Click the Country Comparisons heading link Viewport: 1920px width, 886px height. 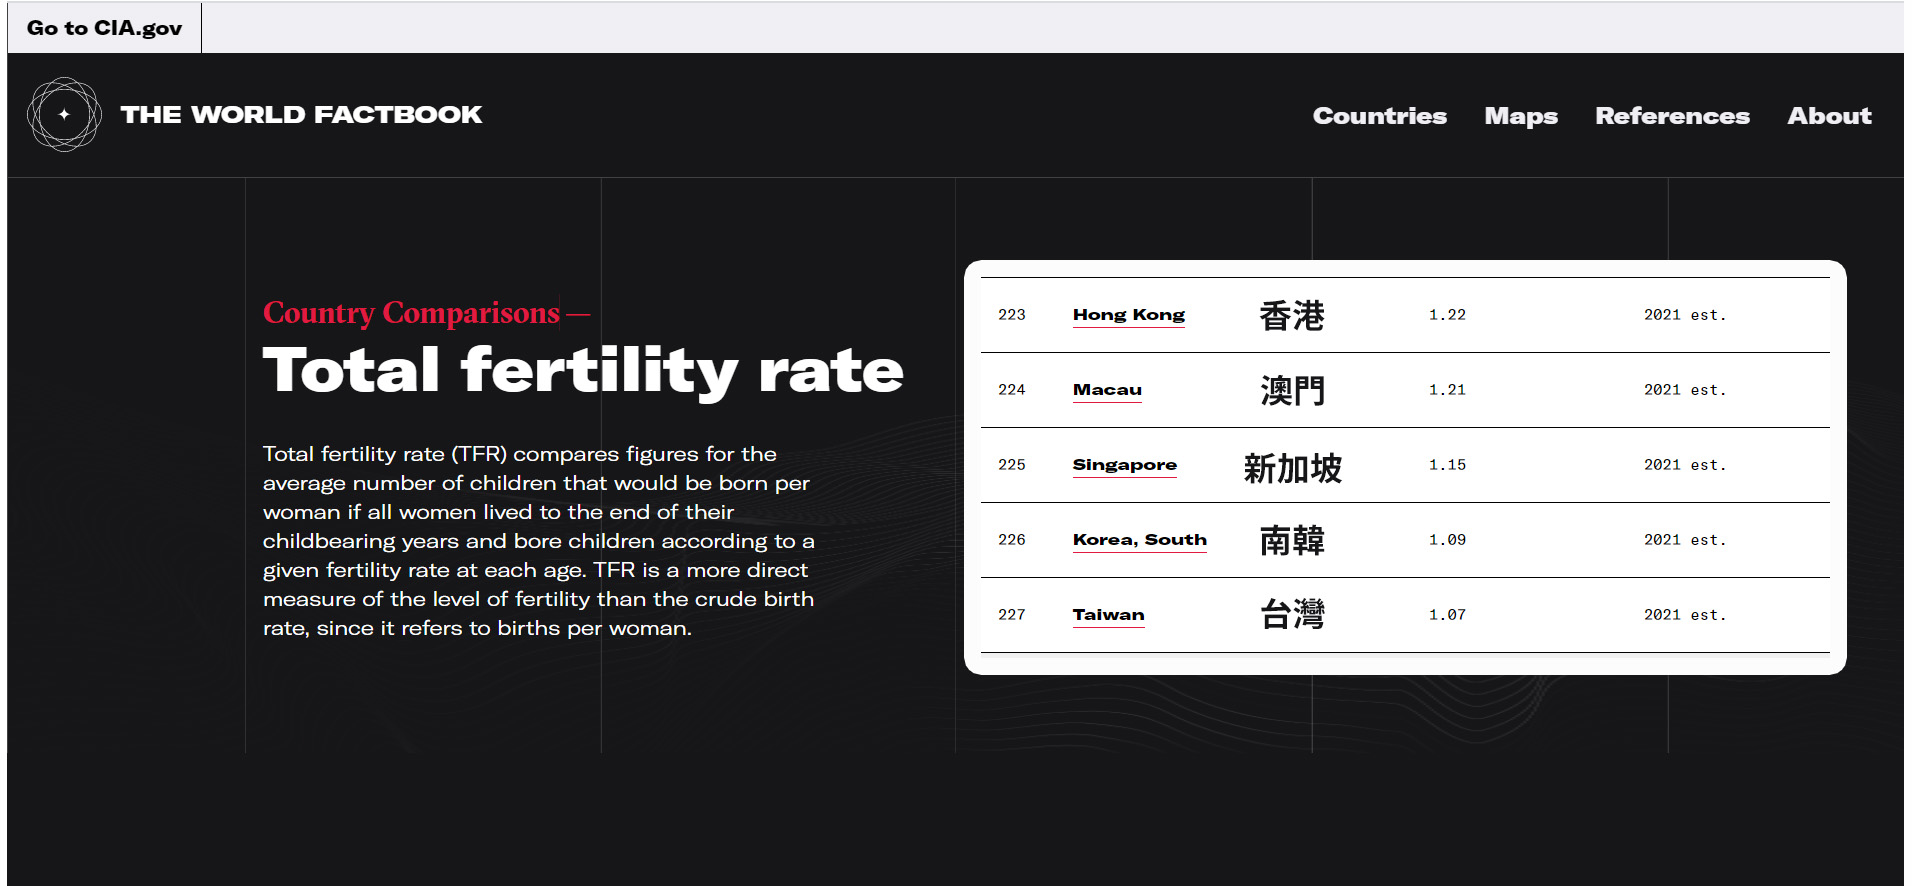tap(411, 313)
